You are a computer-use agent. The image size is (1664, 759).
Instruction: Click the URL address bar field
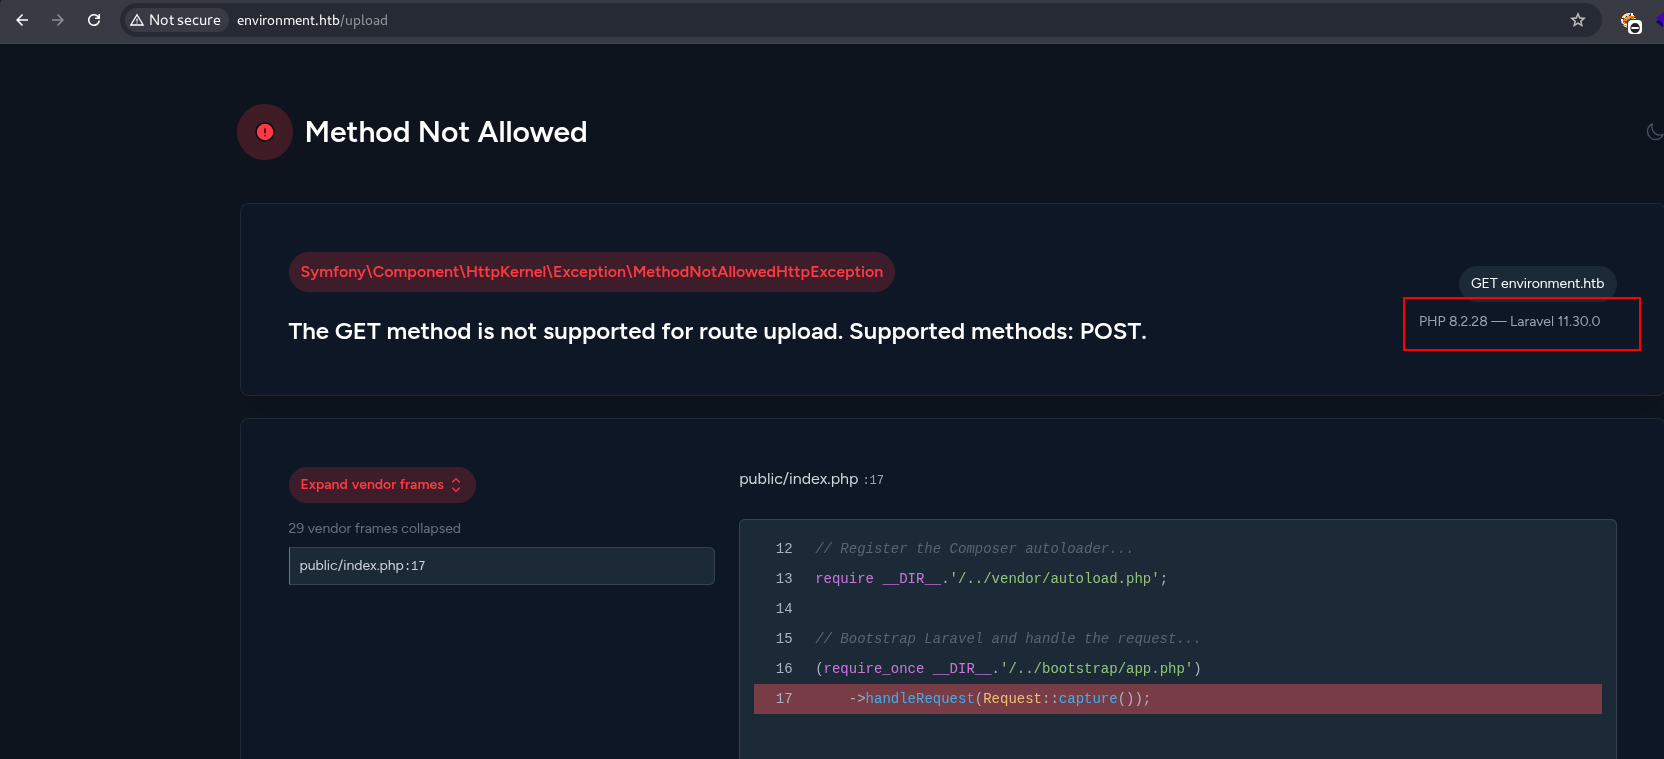click(x=800, y=20)
